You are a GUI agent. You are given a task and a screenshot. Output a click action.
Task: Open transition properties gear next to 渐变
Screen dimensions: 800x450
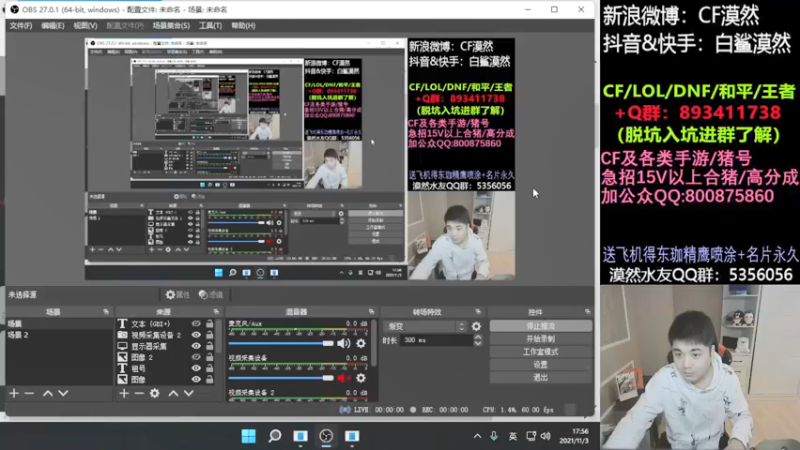click(477, 326)
